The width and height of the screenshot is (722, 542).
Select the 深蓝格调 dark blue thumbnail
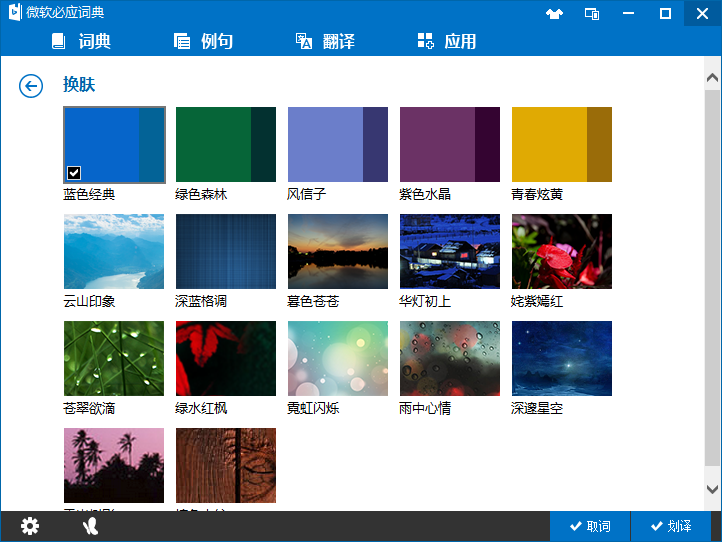(226, 251)
